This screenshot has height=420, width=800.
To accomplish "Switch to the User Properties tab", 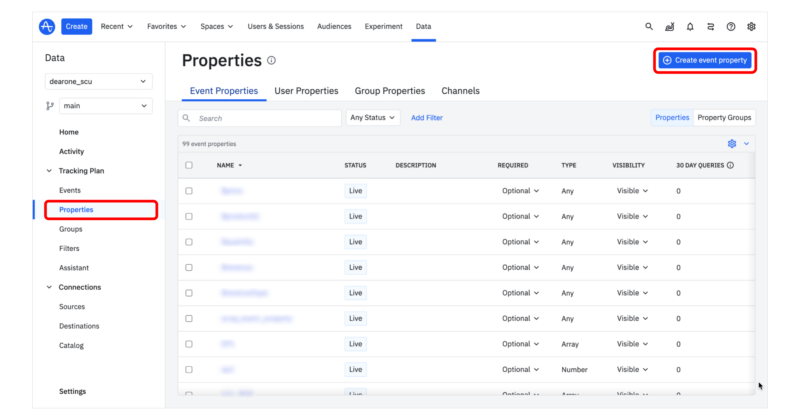I will pos(306,91).
